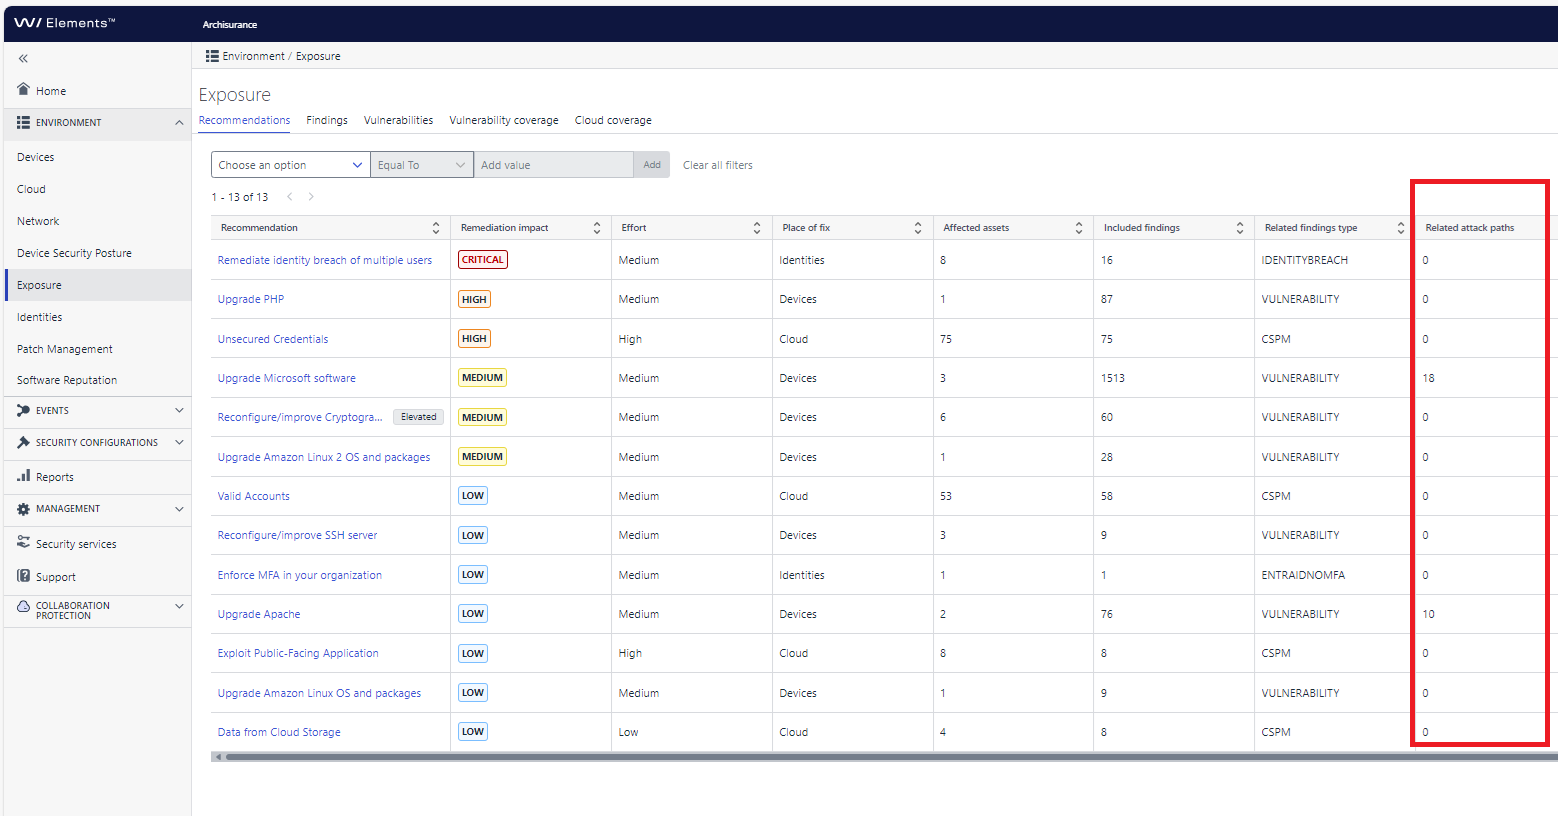This screenshot has width=1558, height=816.
Task: Click the Security services icon
Action: click(x=23, y=543)
